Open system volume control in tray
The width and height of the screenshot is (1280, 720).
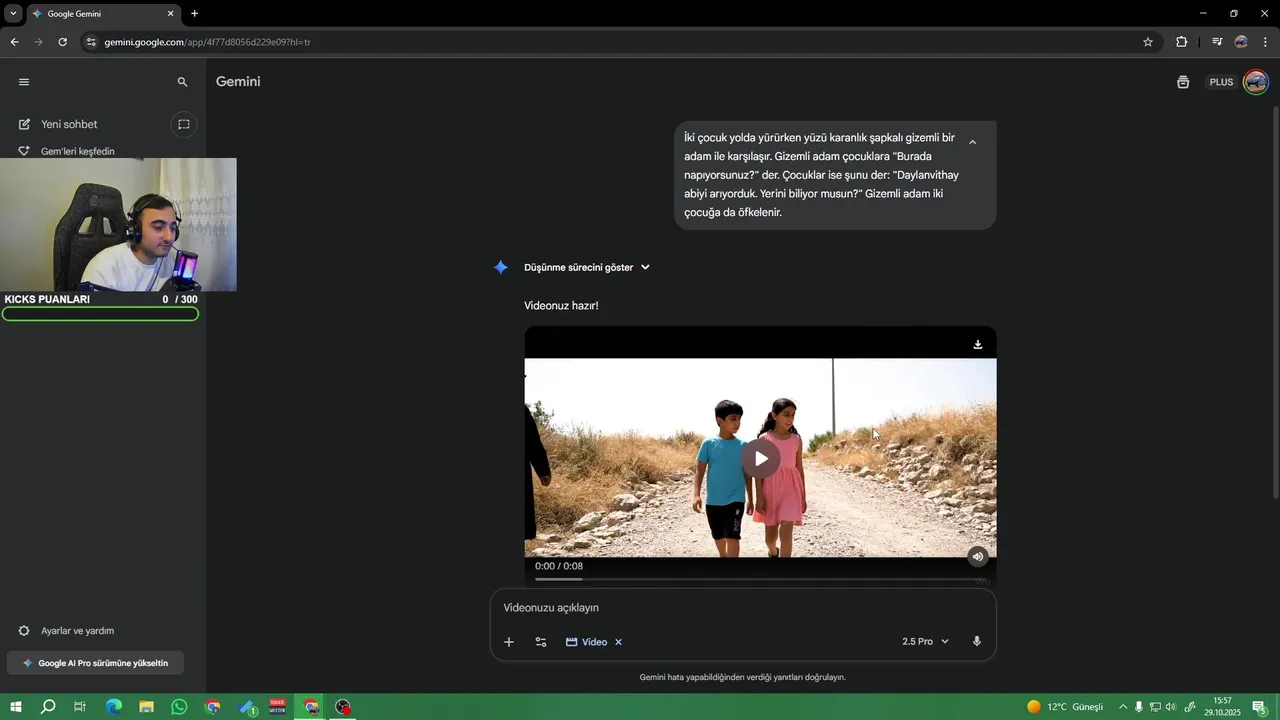[x=1171, y=707]
